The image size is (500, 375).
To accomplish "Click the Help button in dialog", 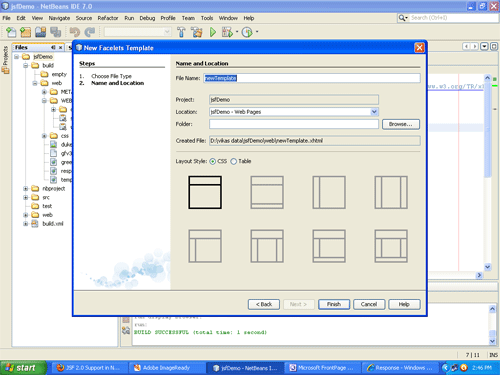I will (404, 304).
